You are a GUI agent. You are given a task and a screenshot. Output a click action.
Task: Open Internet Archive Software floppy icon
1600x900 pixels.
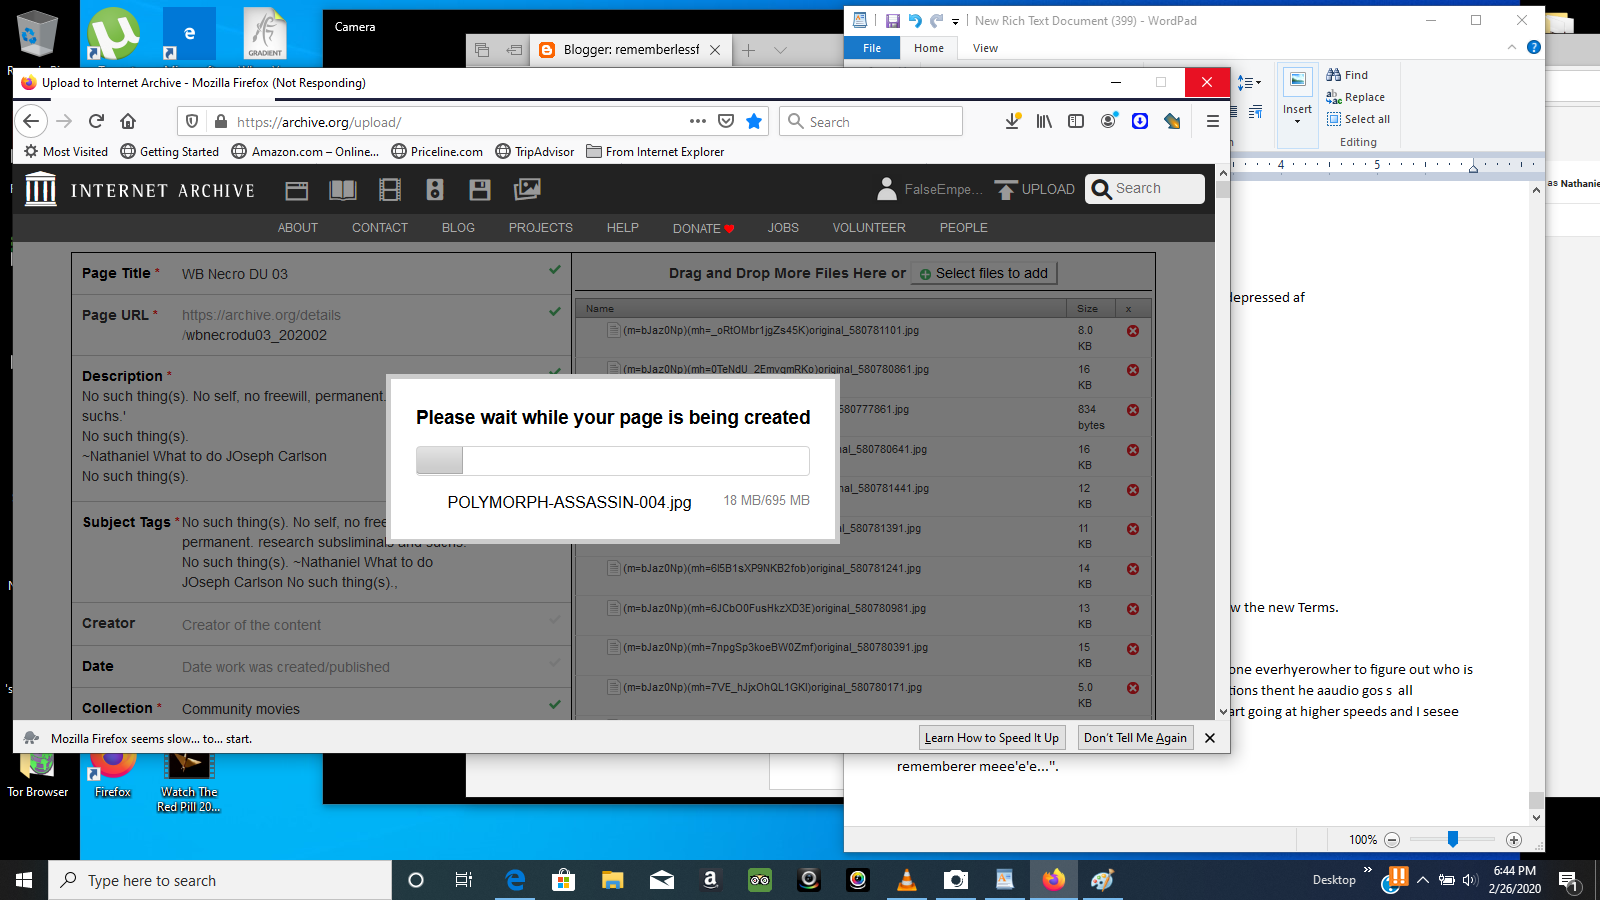[480, 190]
